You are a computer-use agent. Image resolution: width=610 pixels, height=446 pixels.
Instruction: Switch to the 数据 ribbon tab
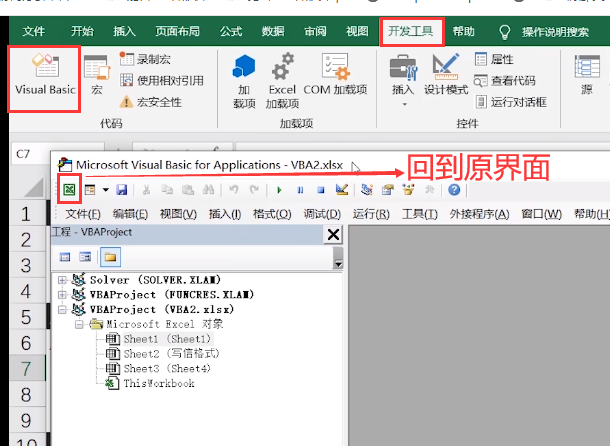click(x=273, y=31)
